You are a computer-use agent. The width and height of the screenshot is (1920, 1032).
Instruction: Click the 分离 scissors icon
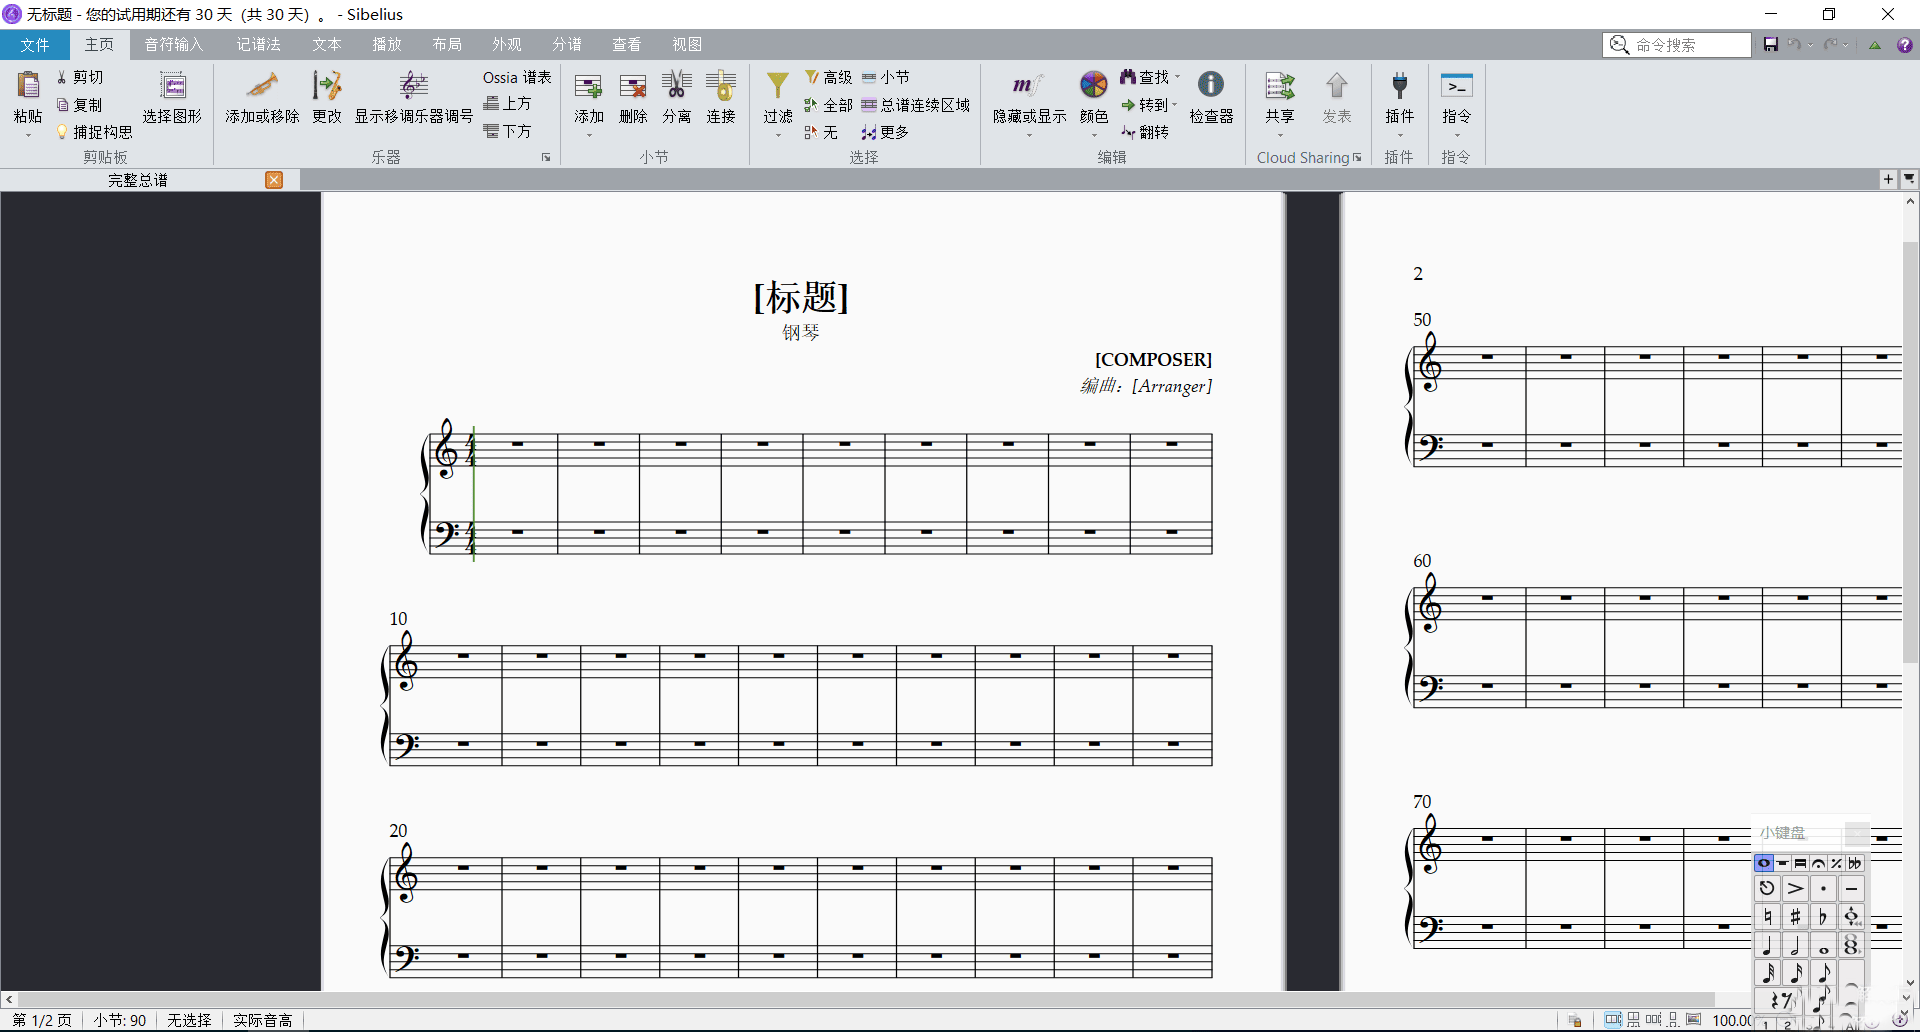pyautogui.click(x=677, y=87)
